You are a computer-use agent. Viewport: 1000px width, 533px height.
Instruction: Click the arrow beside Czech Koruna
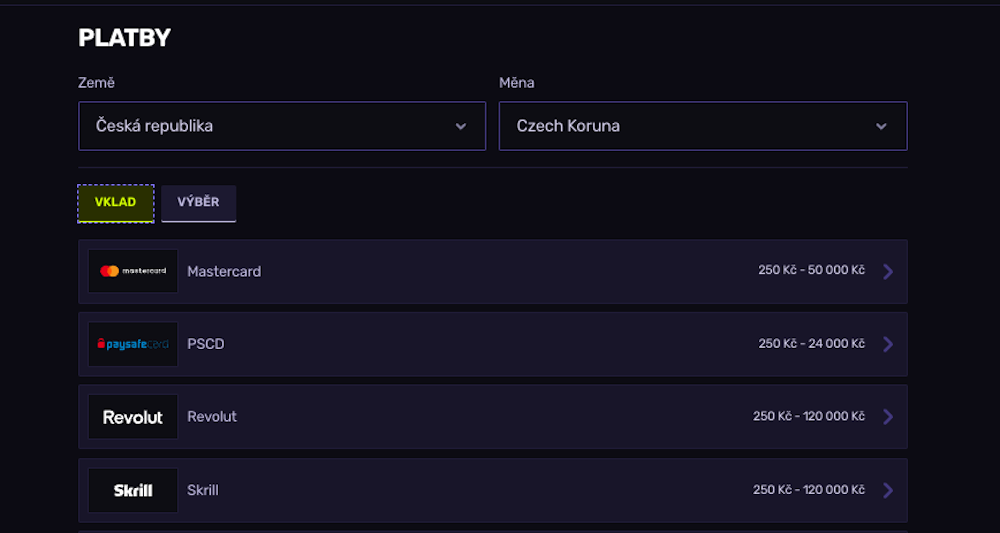pos(881,127)
